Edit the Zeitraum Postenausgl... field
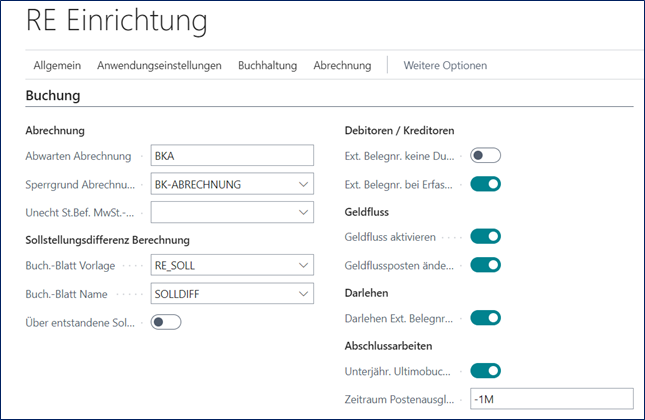The width and height of the screenshot is (645, 420). point(552,399)
